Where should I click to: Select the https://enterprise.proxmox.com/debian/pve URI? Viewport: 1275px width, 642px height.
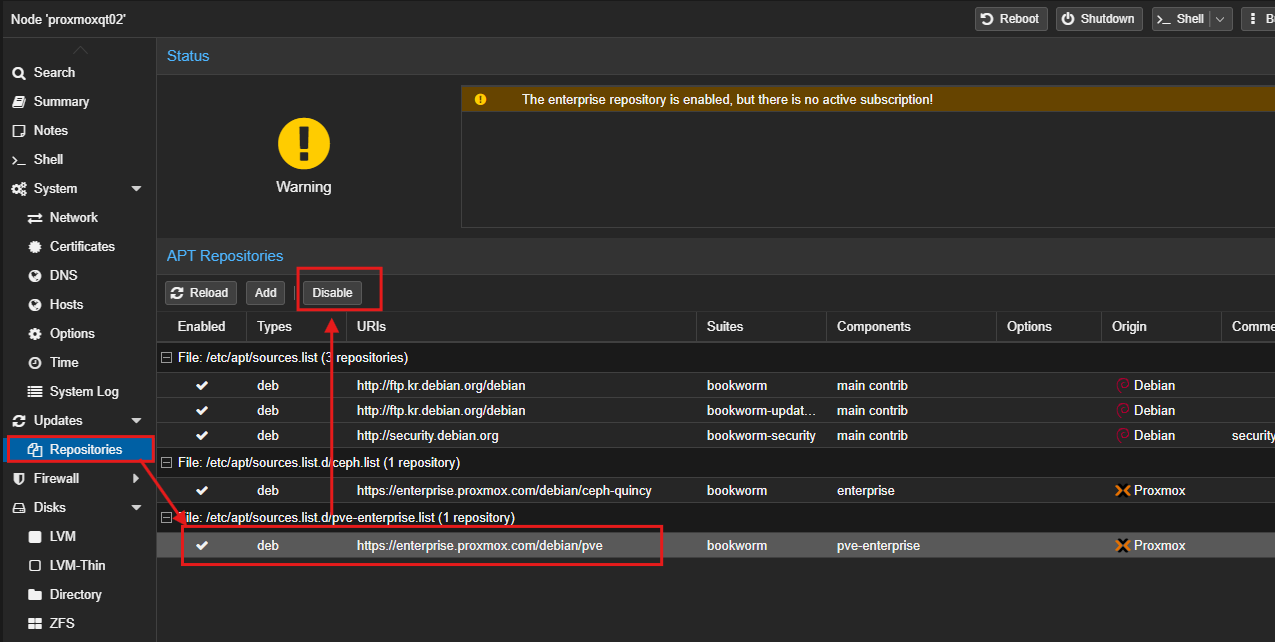coord(480,545)
